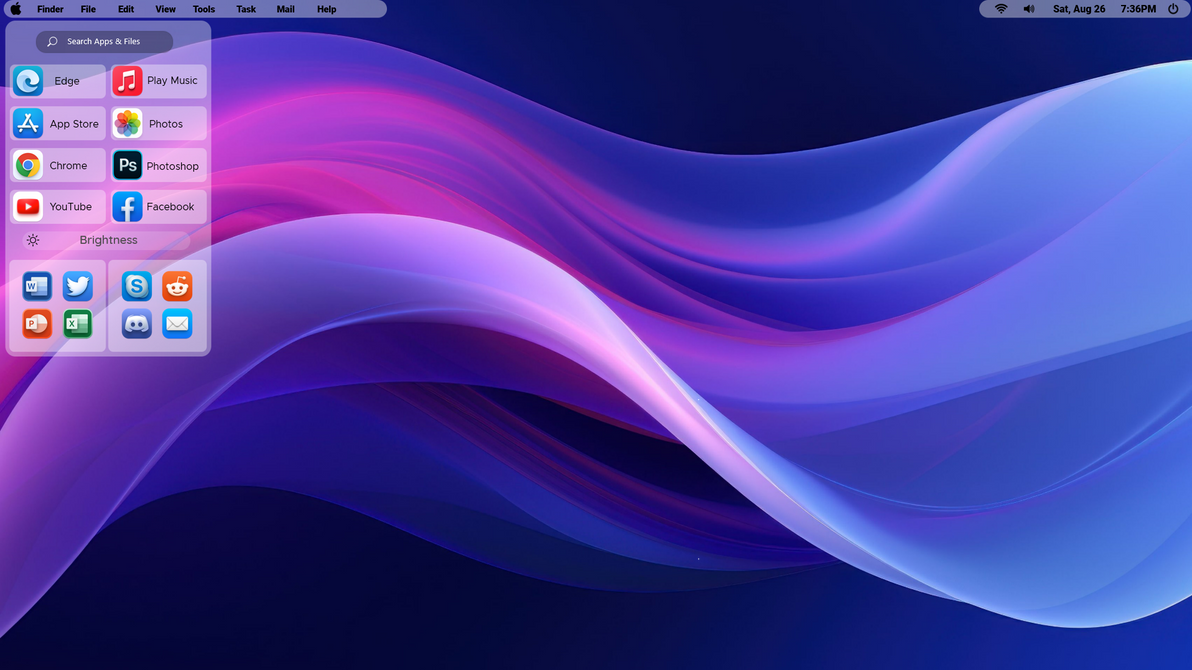The width and height of the screenshot is (1192, 670).
Task: Launch Skype
Action: [135, 286]
